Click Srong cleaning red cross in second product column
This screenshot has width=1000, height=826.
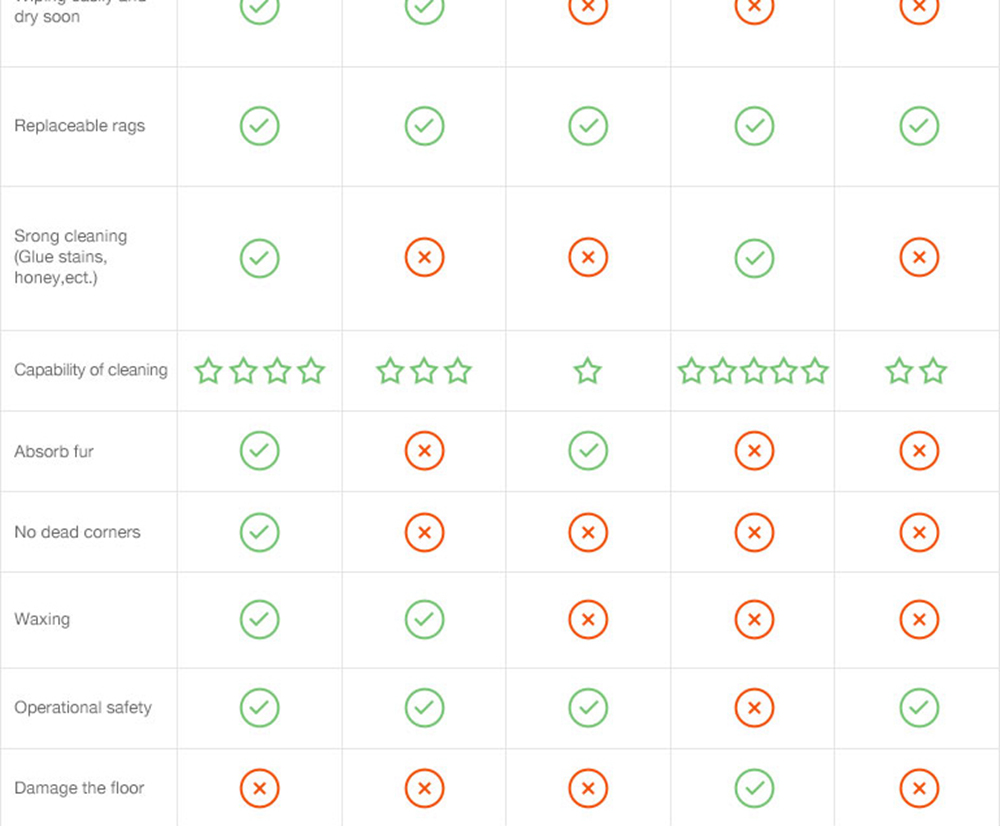(x=424, y=258)
